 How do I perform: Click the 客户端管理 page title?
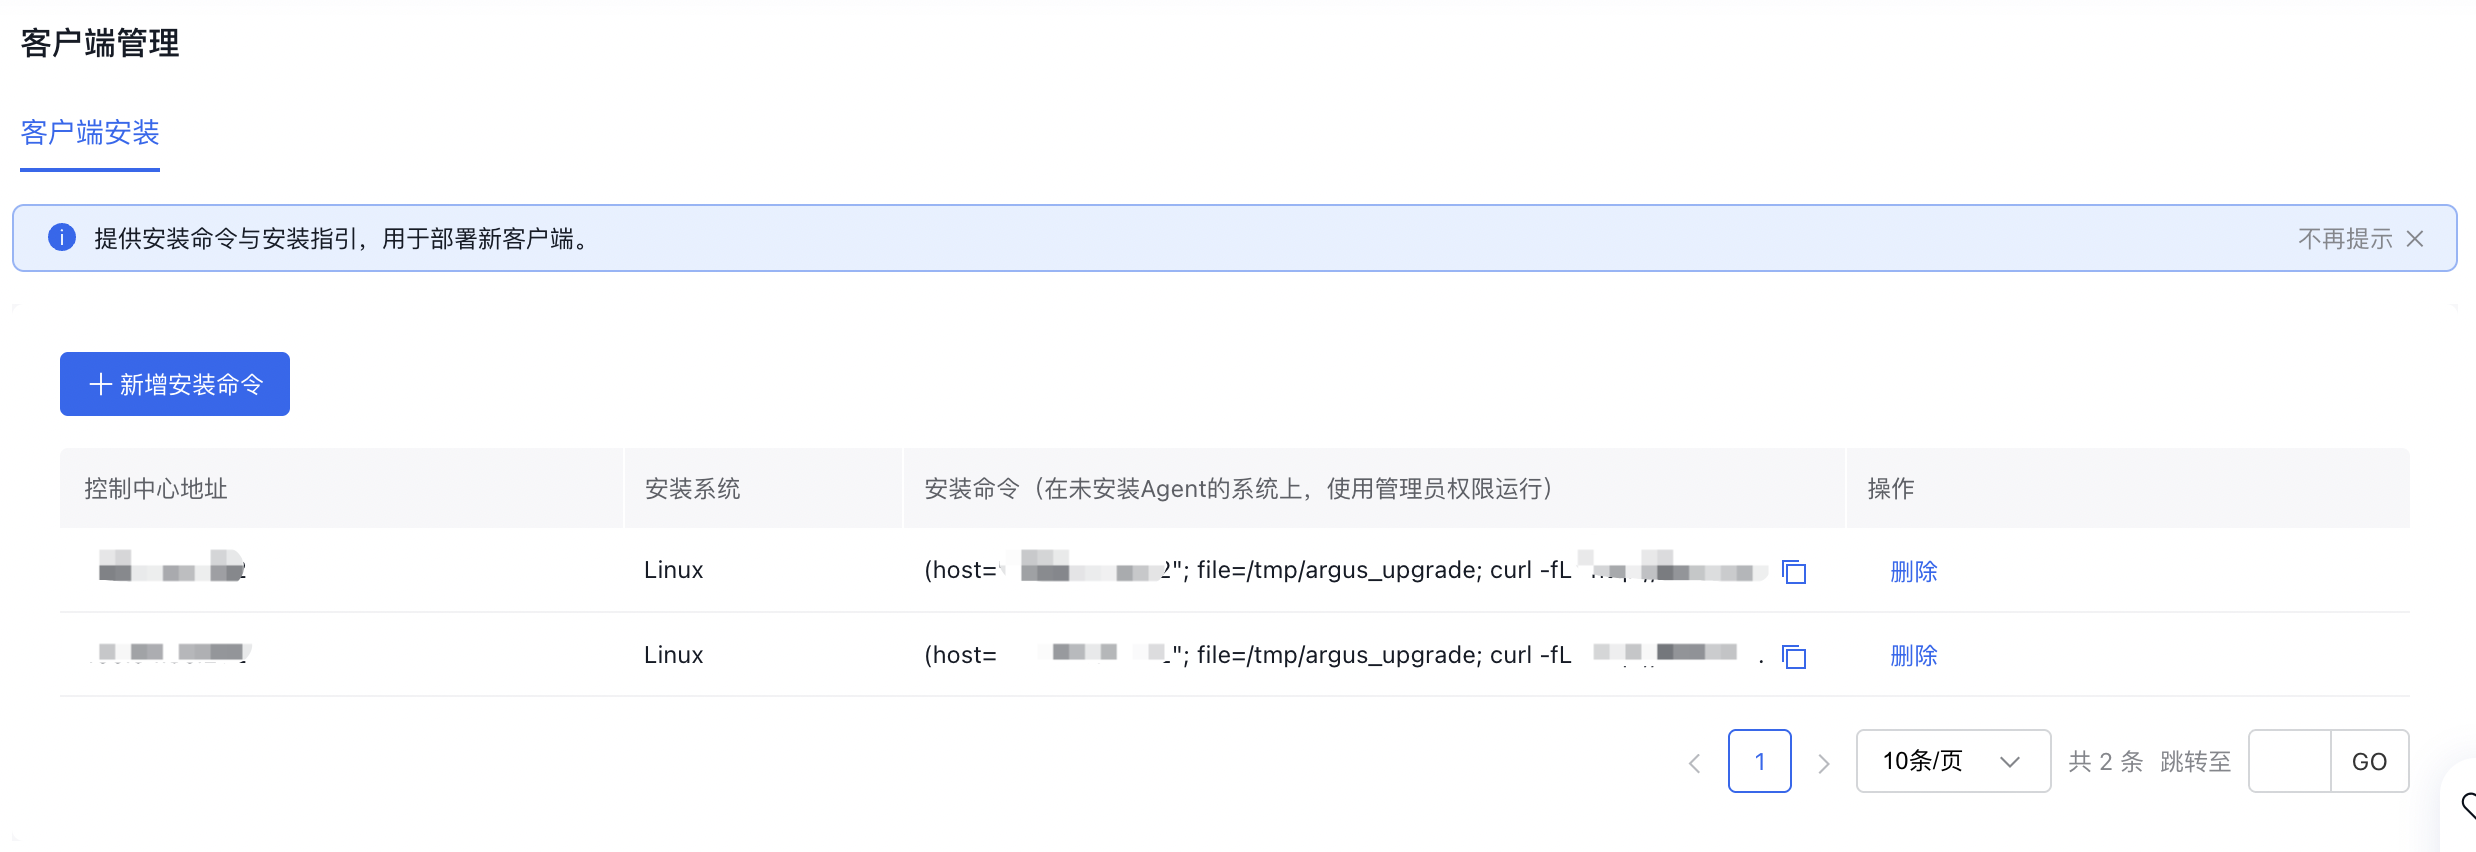(x=100, y=43)
